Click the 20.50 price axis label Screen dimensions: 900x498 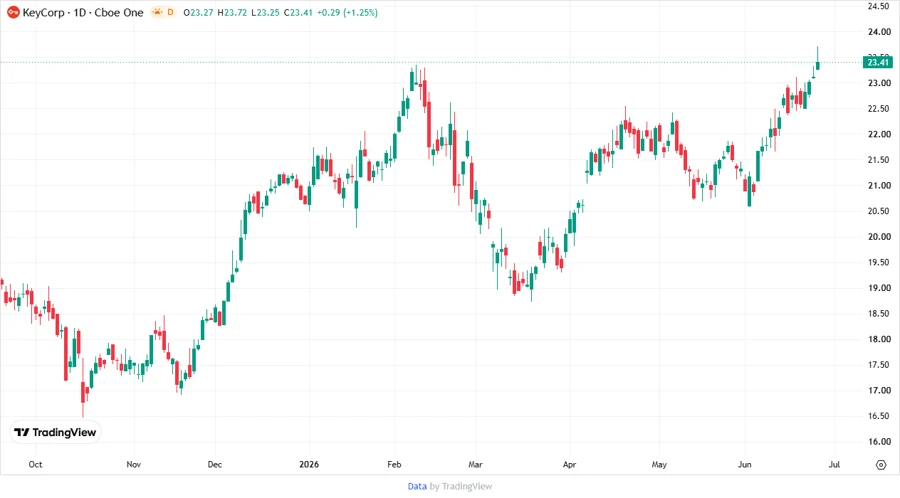click(879, 211)
